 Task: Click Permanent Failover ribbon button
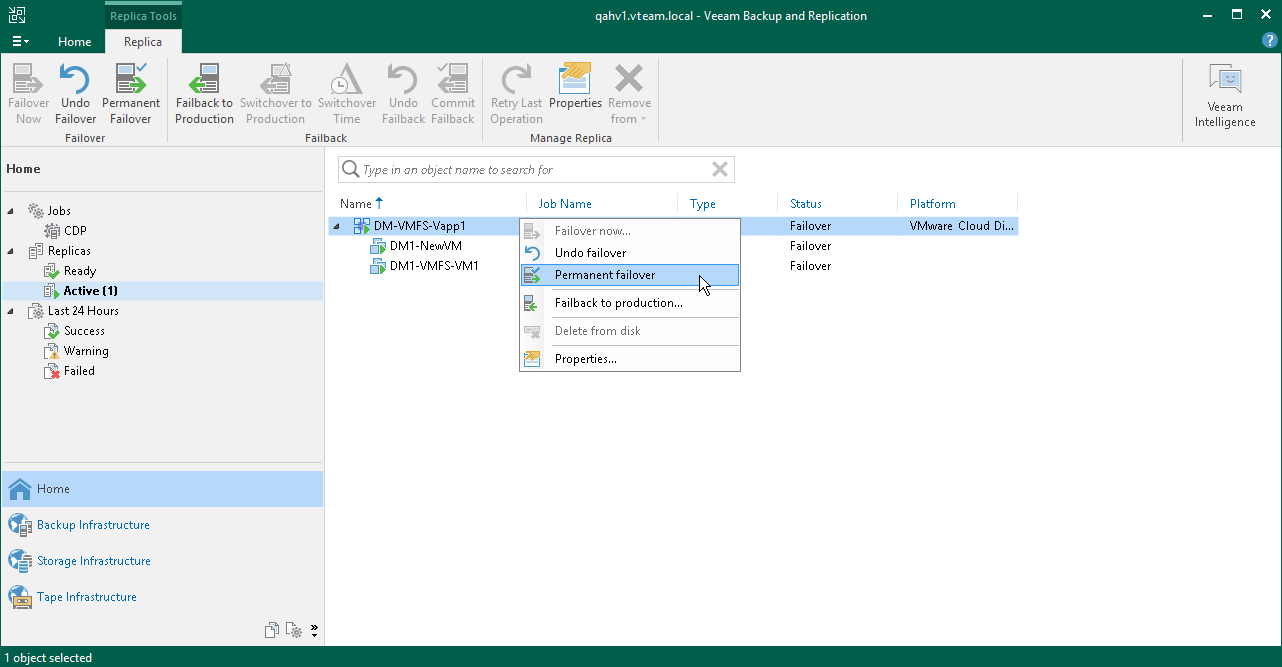coord(131,80)
